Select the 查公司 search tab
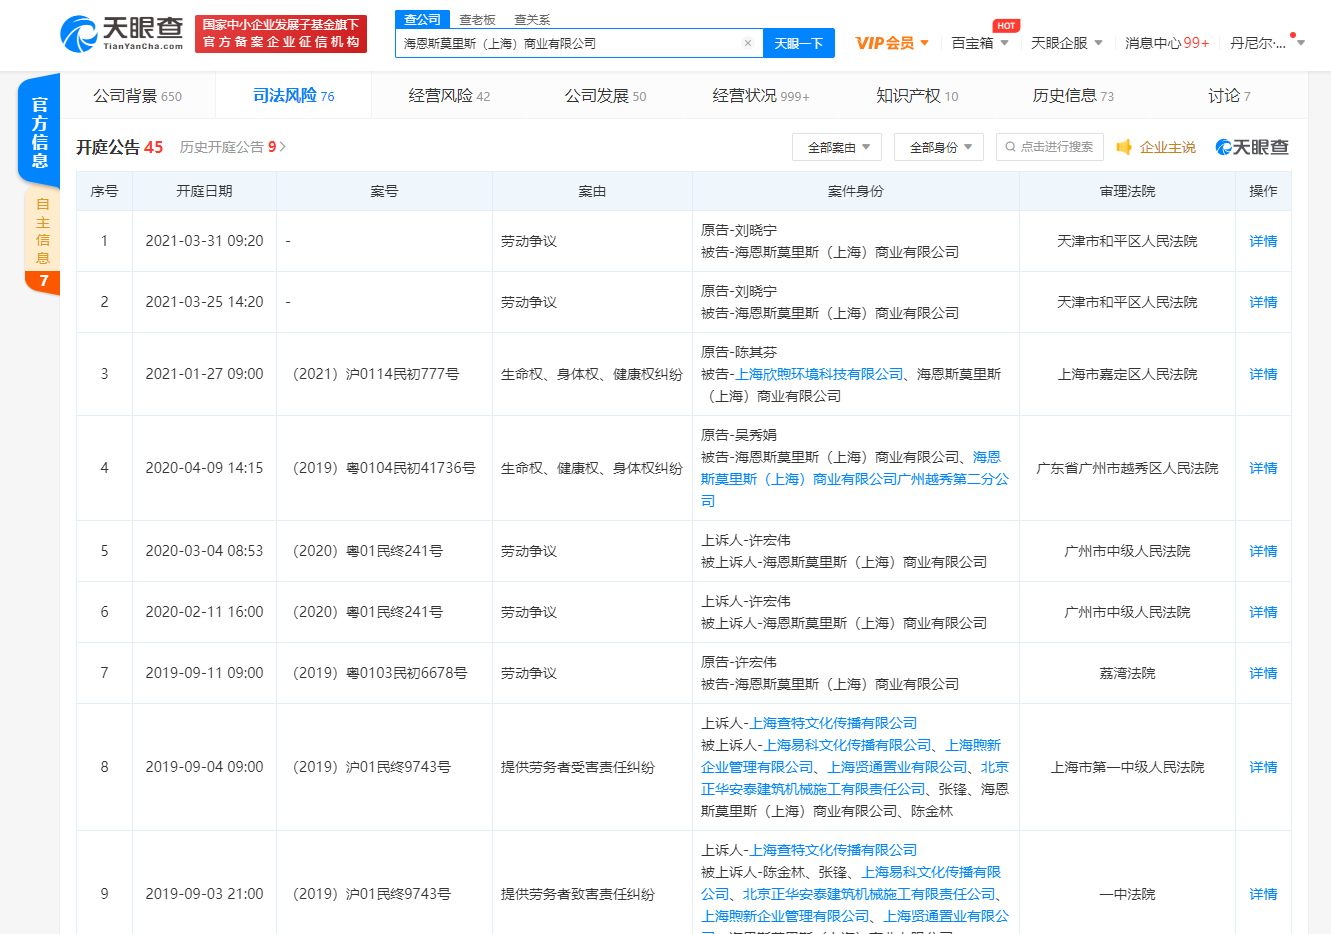Viewport: 1331px width, 934px height. 423,20
